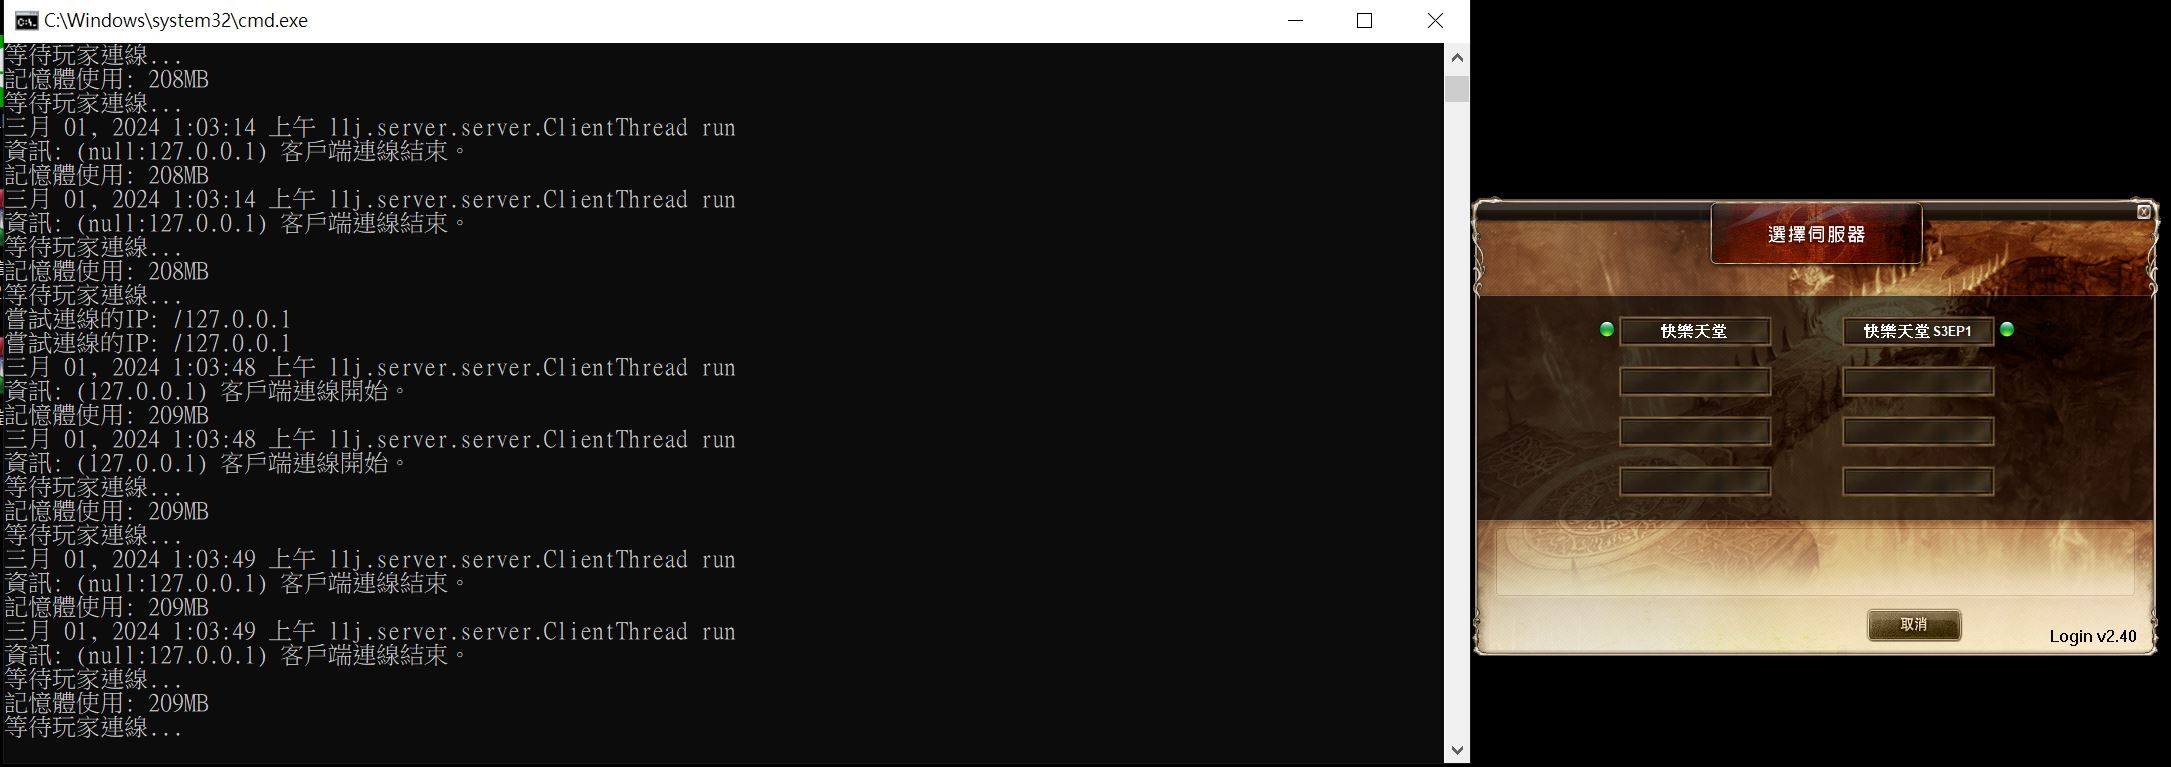Screen dimensions: 2171x767
Task: Click the cmd.exe icon in title bar
Action: (27, 21)
